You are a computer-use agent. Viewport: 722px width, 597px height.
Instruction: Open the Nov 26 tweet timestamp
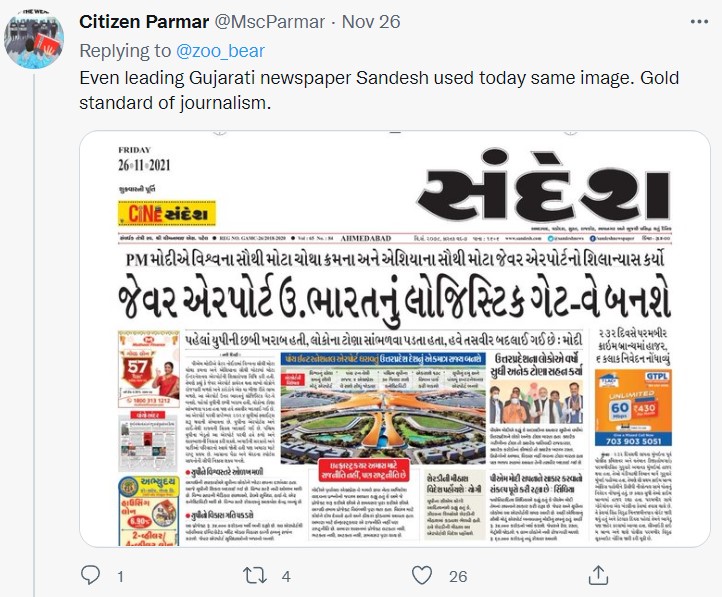click(371, 22)
